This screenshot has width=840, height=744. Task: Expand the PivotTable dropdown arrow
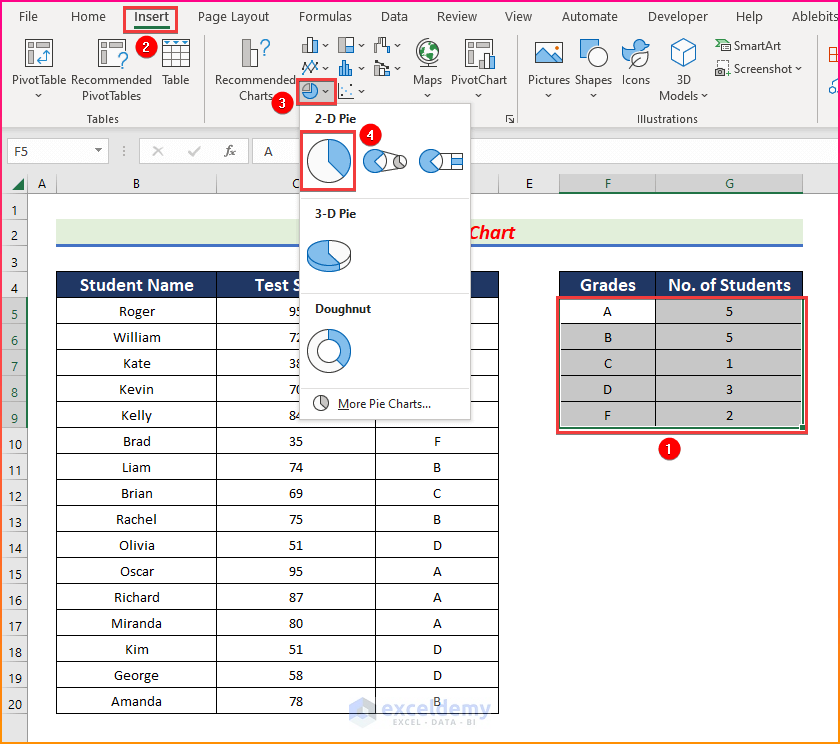tap(38, 96)
